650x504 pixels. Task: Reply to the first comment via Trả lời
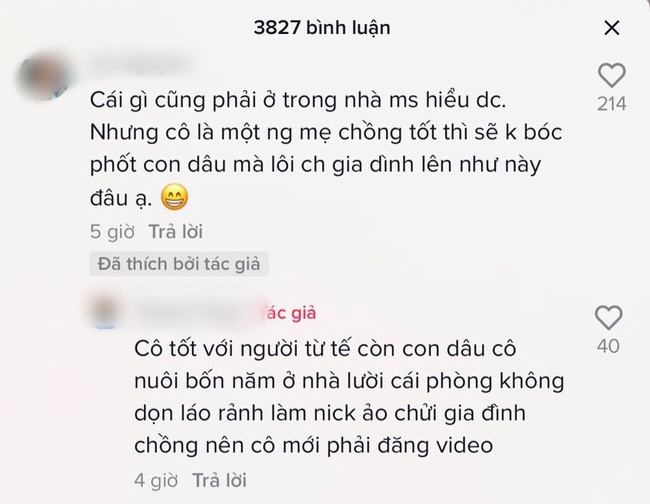(x=176, y=232)
